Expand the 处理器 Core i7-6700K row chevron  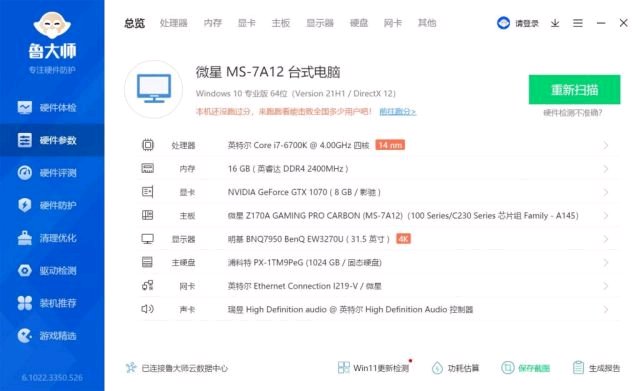(x=605, y=145)
